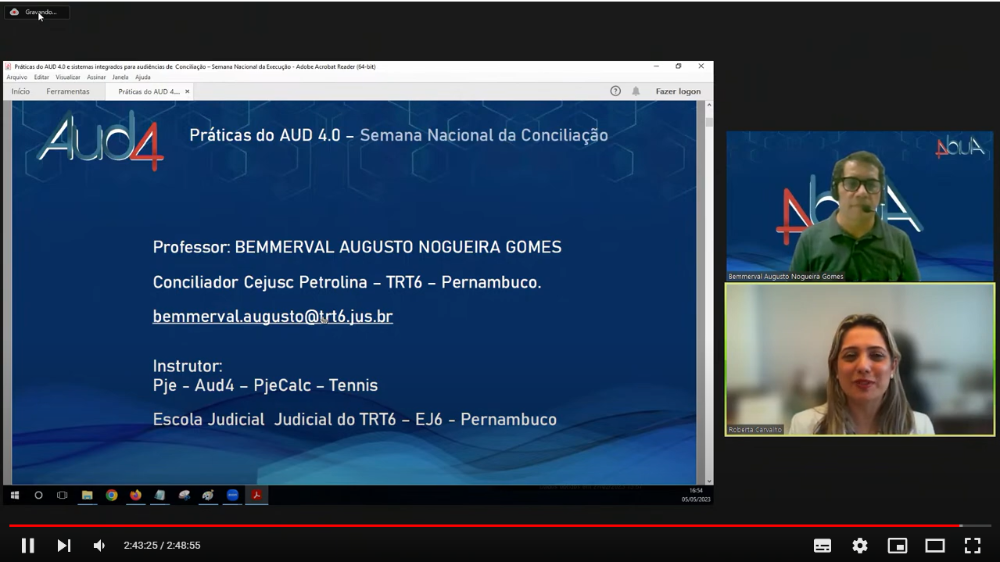Open Acrobat notifications bell

[x=635, y=91]
